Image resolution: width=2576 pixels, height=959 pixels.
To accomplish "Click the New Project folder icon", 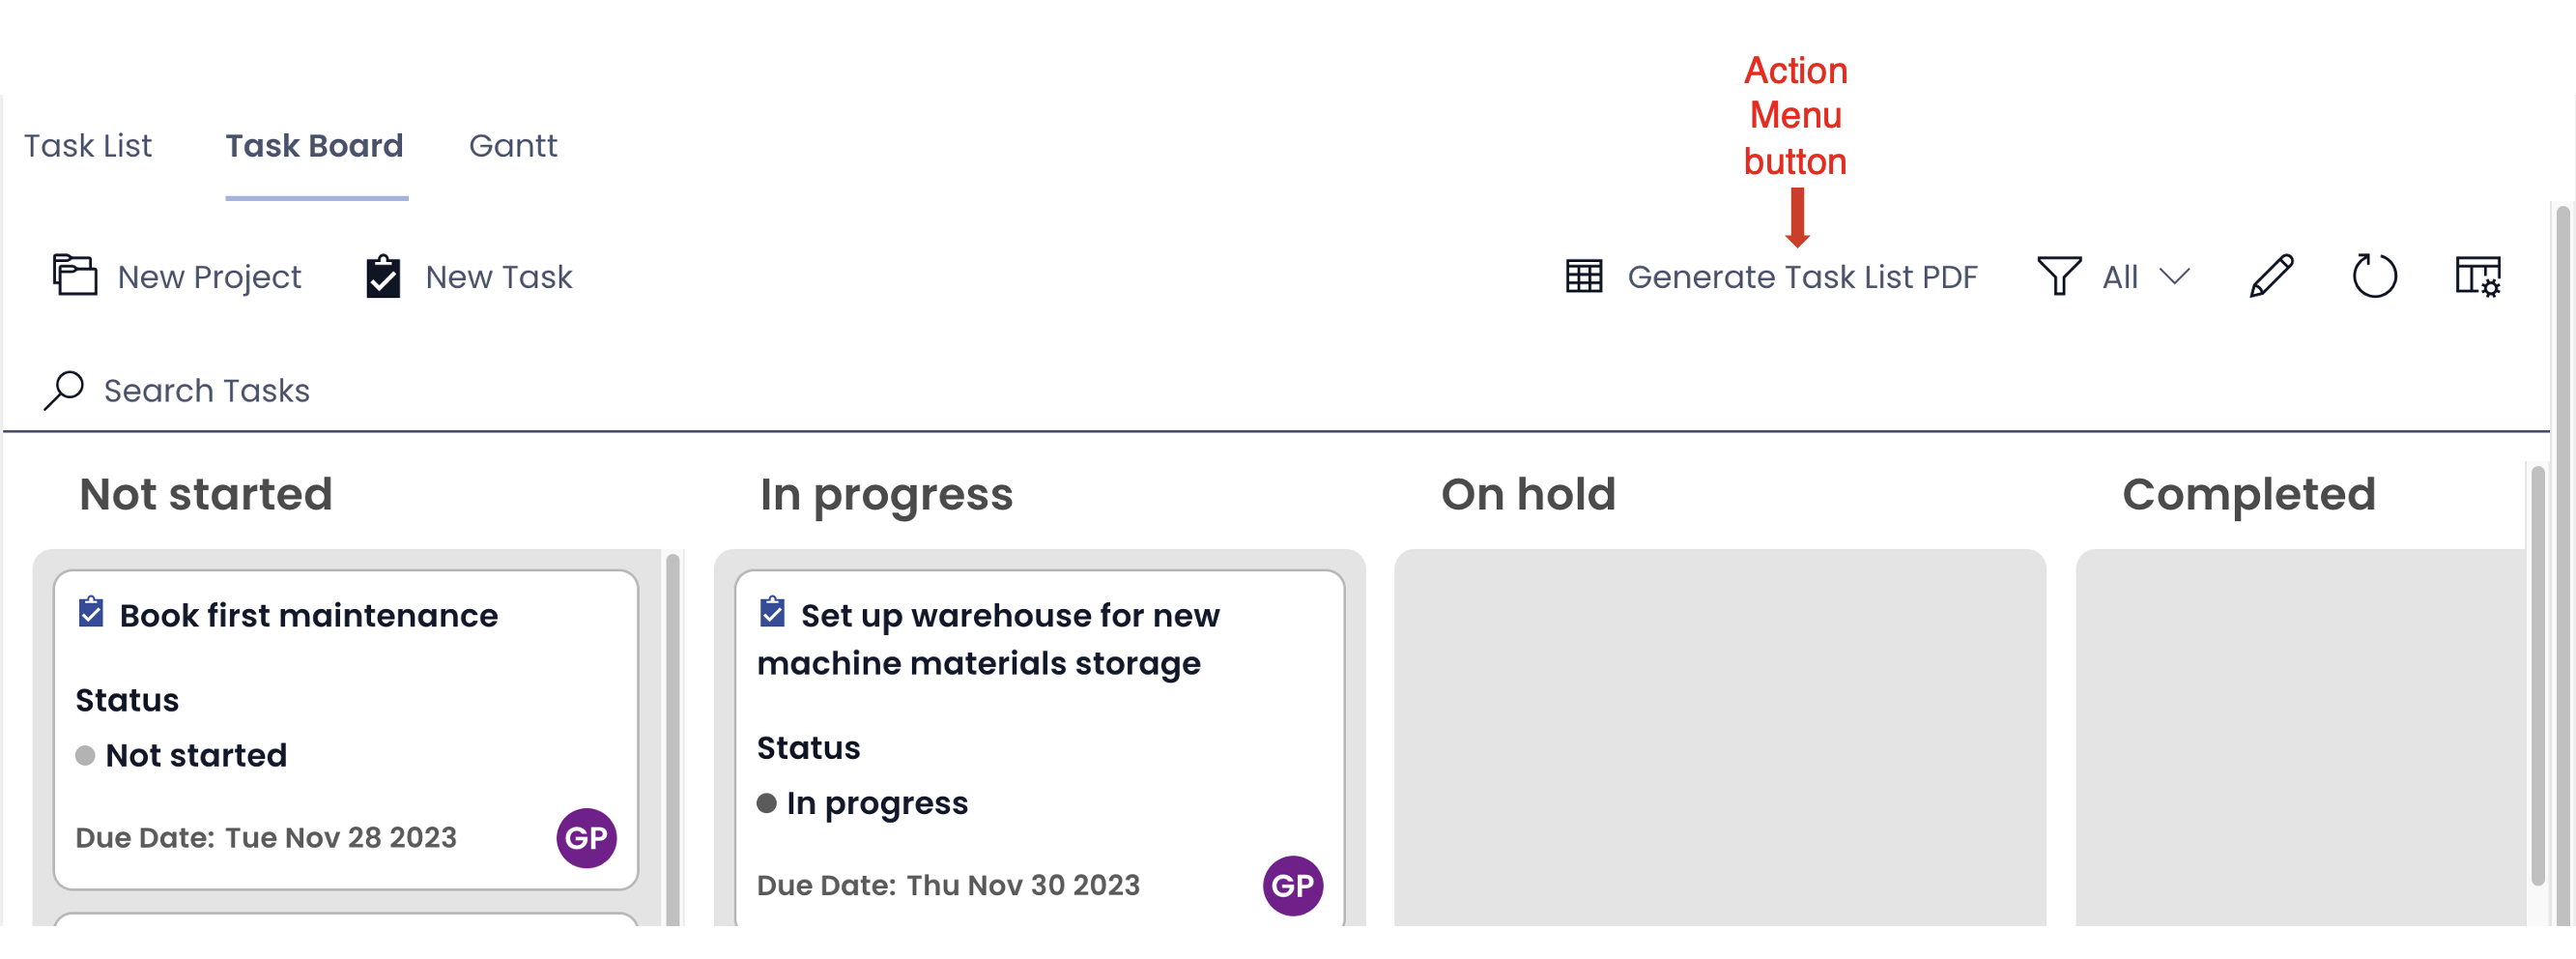I will pyautogui.click(x=74, y=275).
